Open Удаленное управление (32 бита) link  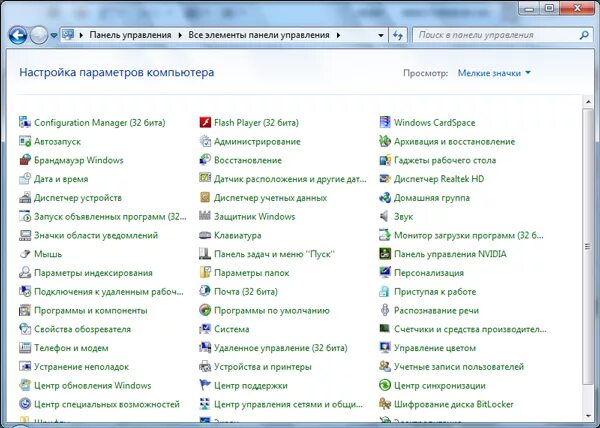(x=281, y=348)
